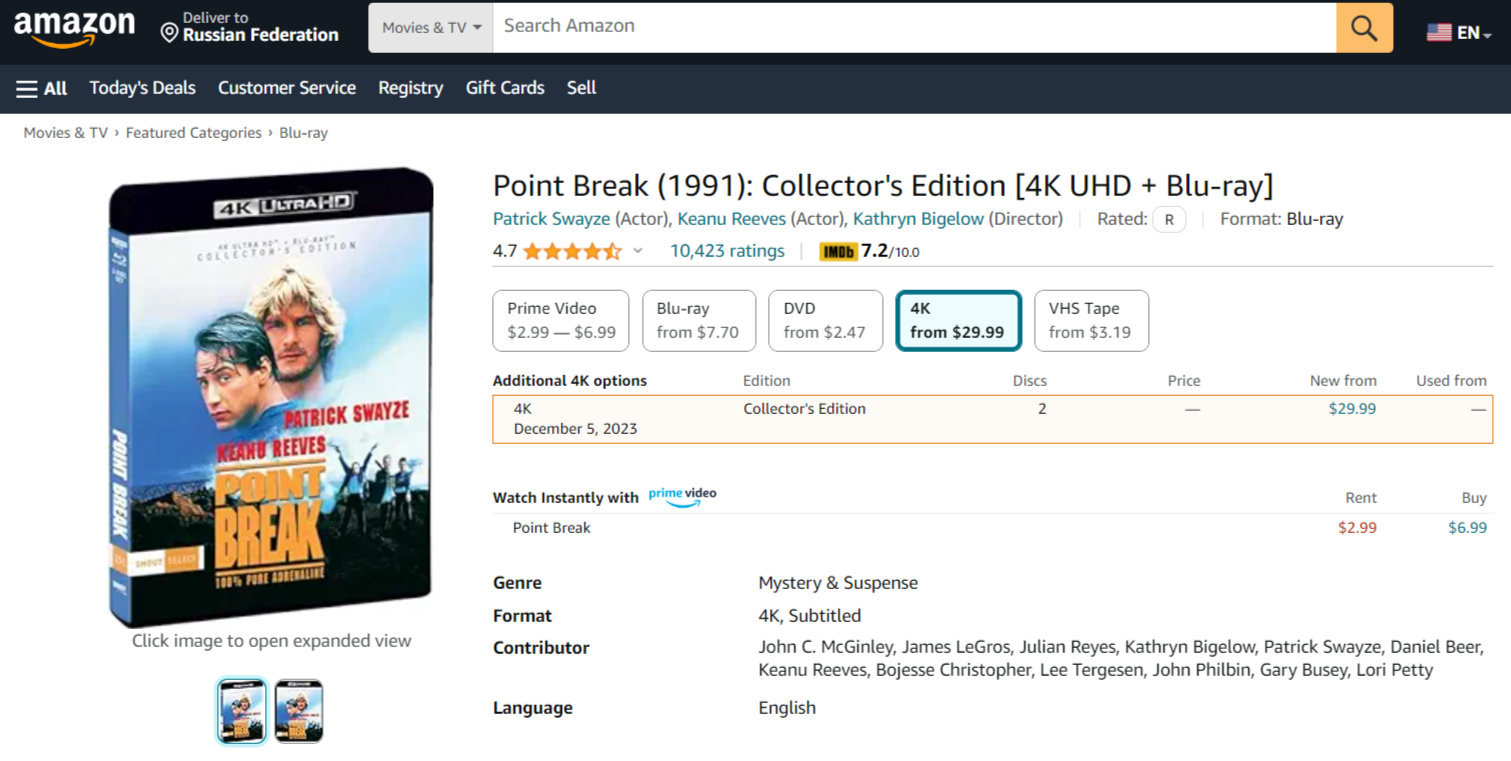Select the second product thumbnail image
This screenshot has width=1511, height=761.
(x=299, y=711)
